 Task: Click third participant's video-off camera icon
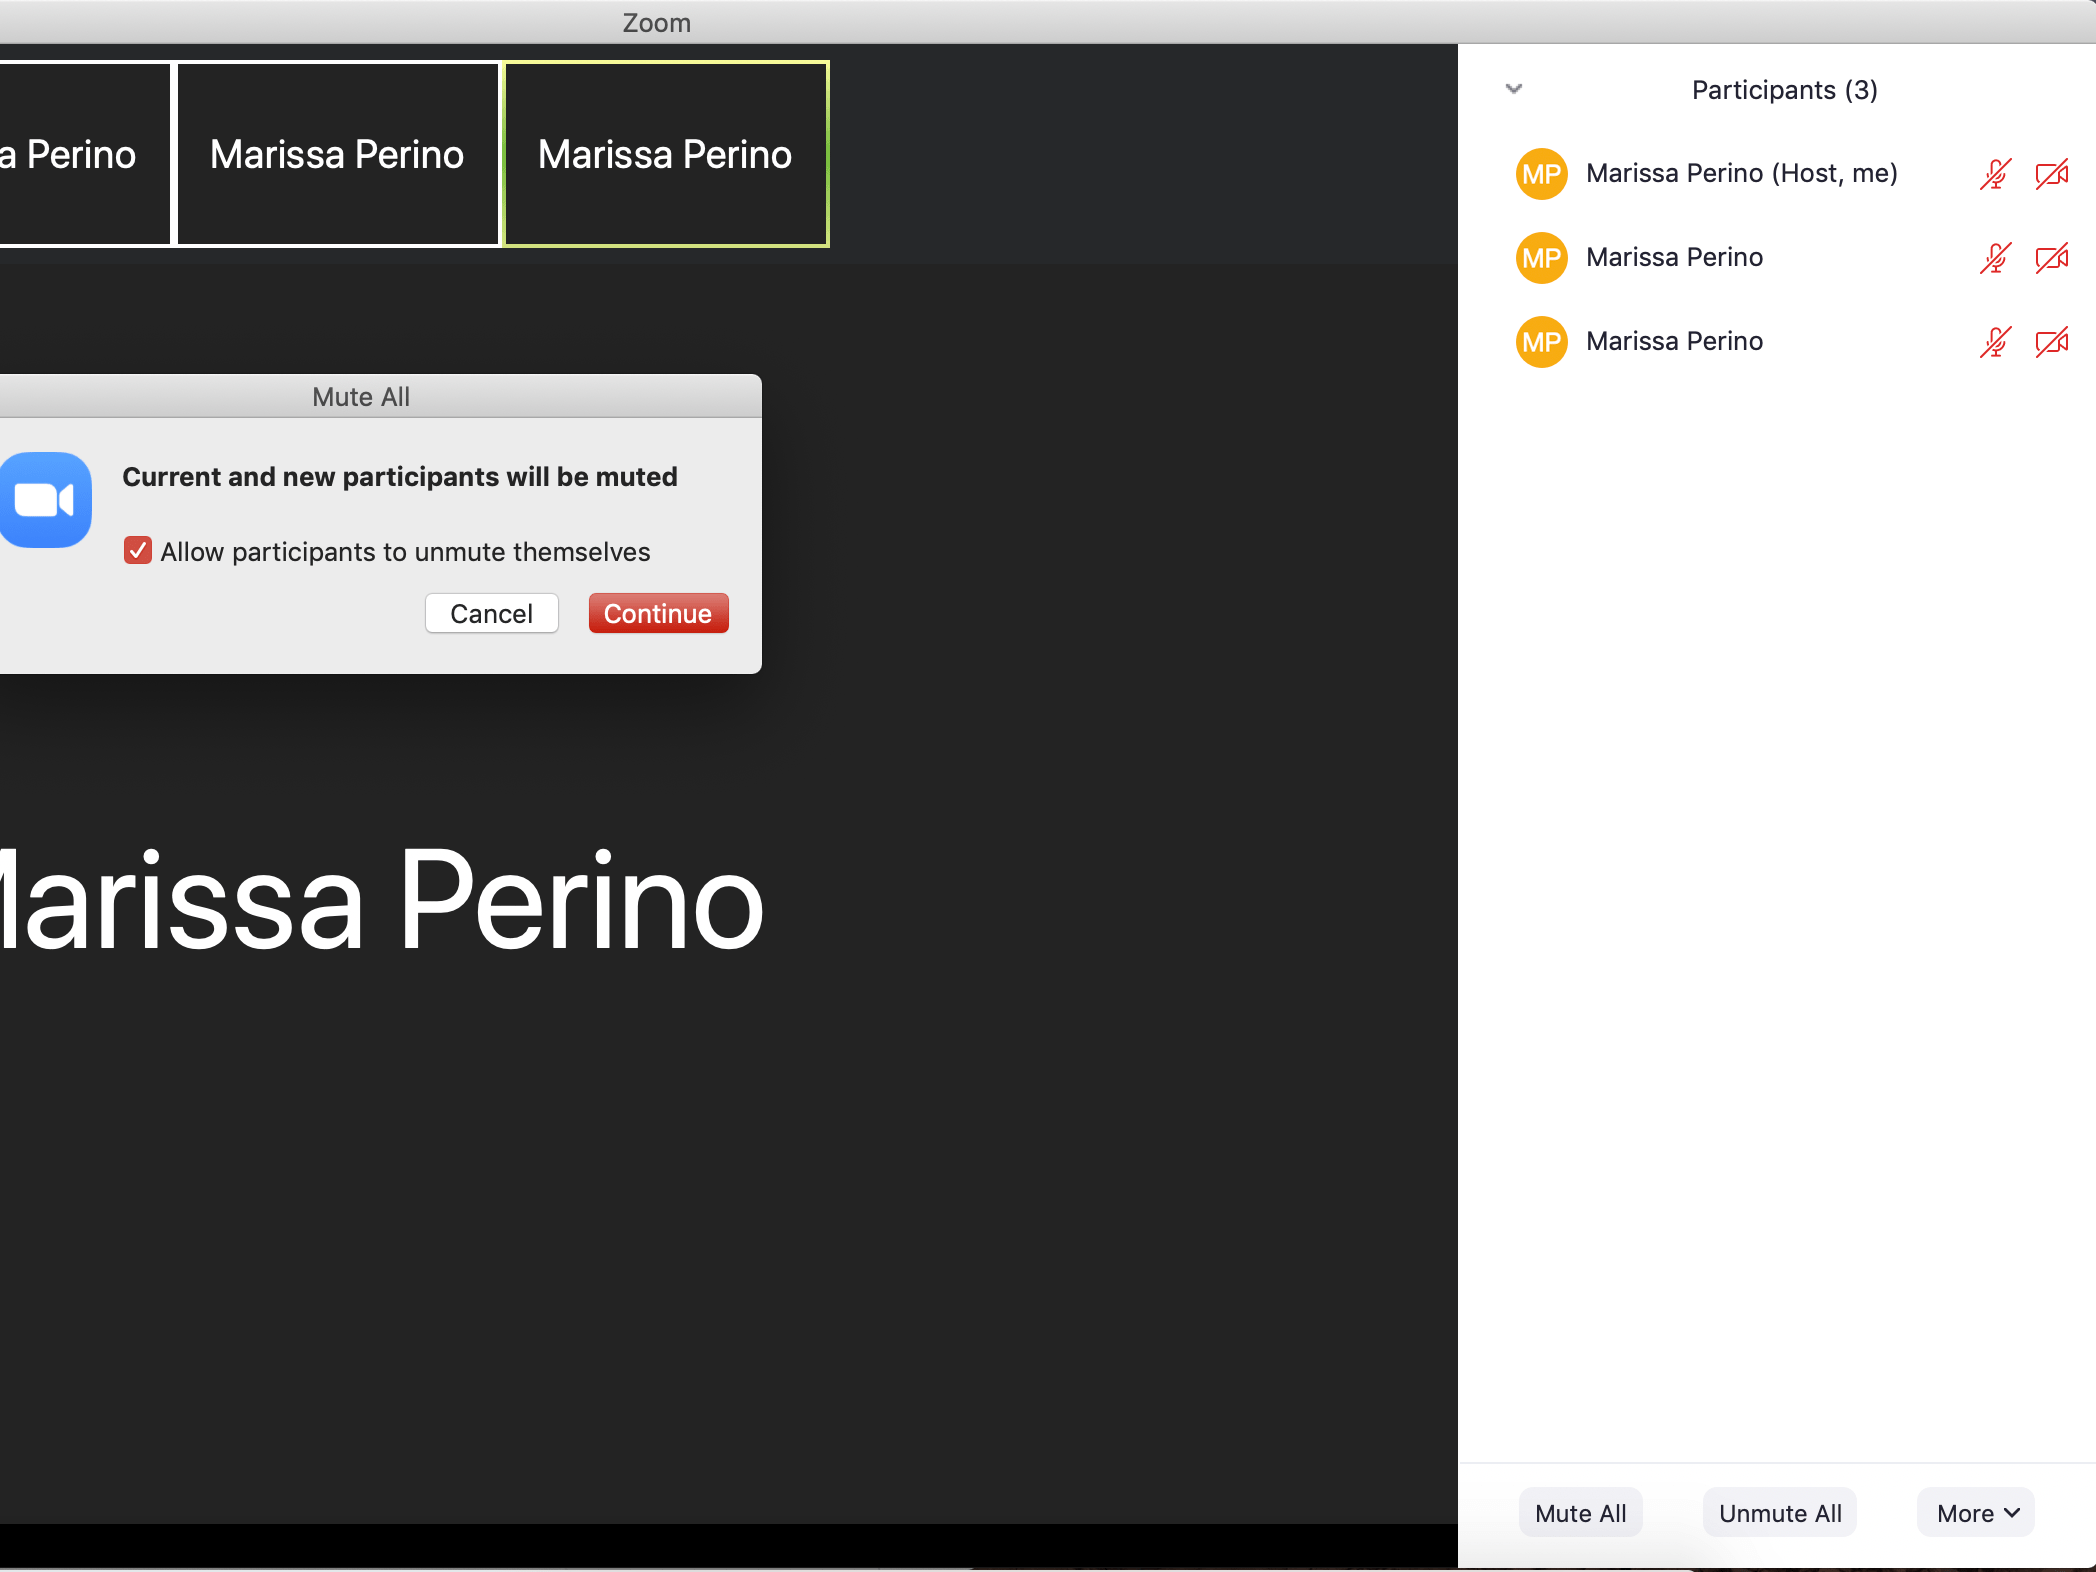point(2052,342)
